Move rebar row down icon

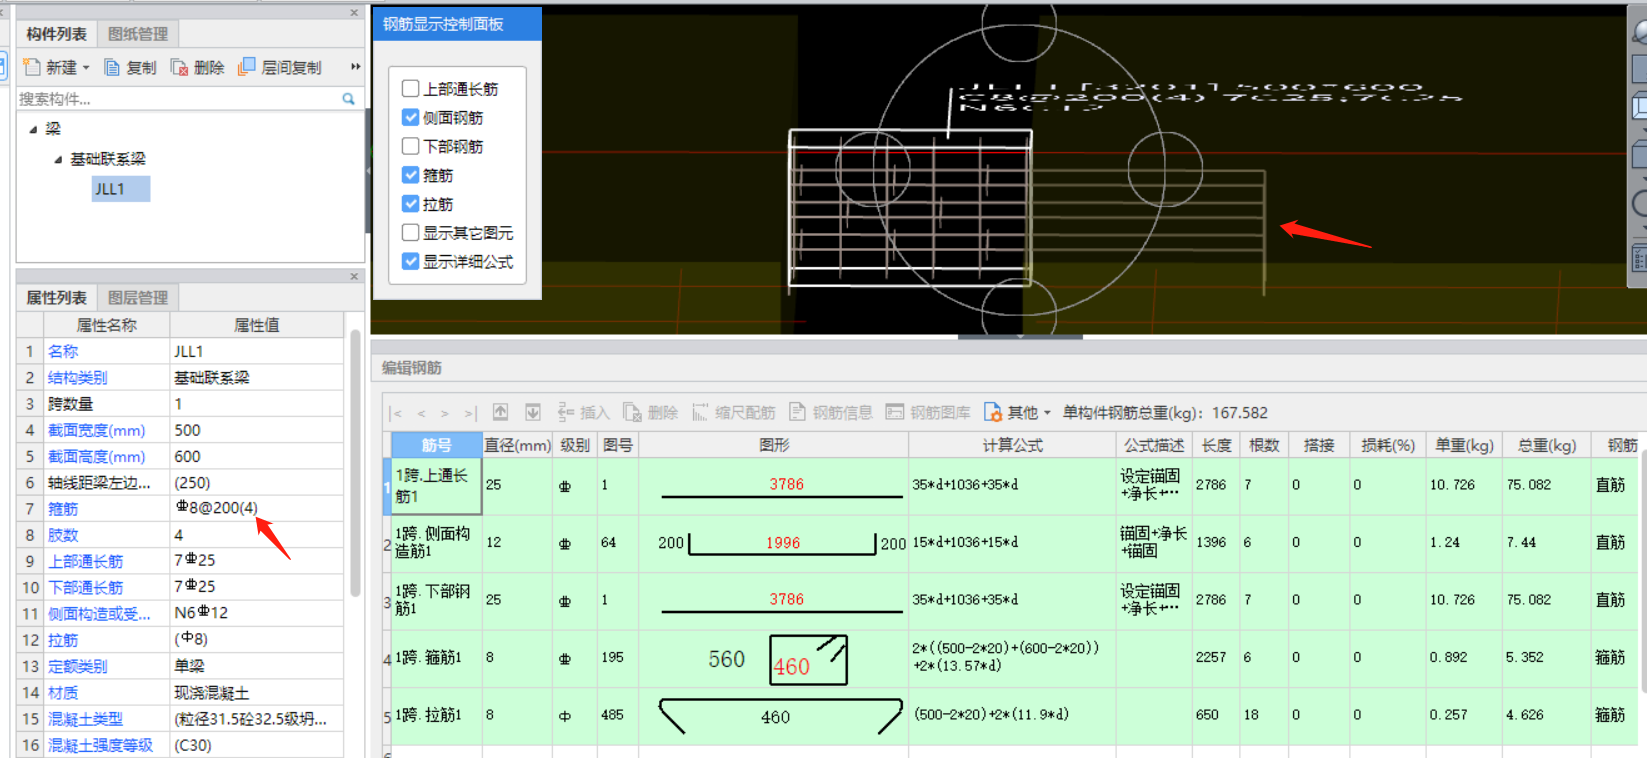click(x=533, y=412)
